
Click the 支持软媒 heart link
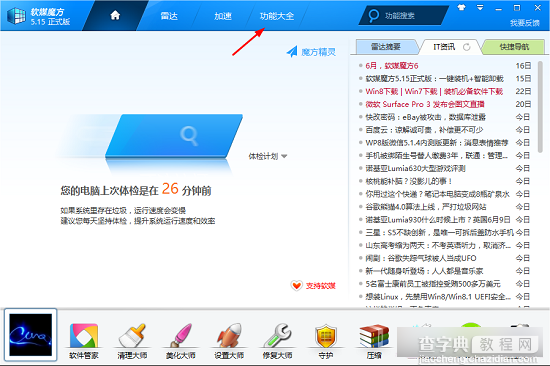pyautogui.click(x=313, y=286)
